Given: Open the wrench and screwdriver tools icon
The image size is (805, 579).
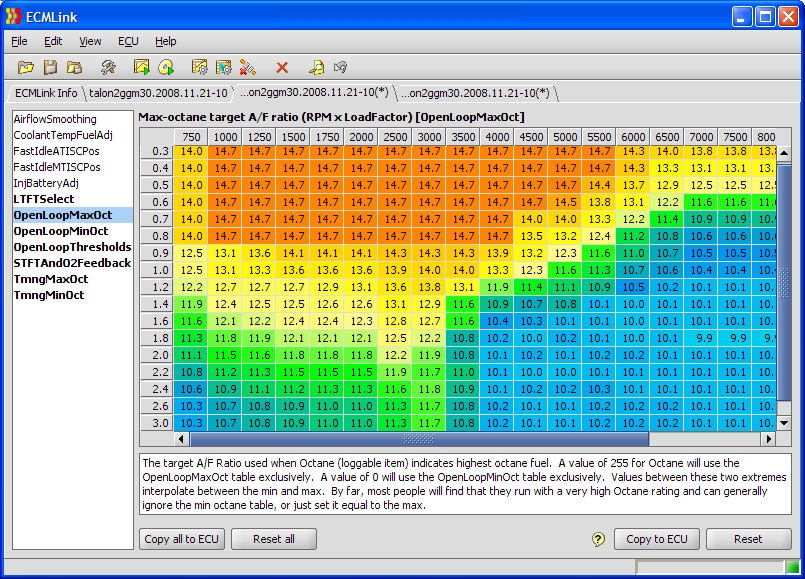Looking at the screenshot, I should (x=108, y=67).
